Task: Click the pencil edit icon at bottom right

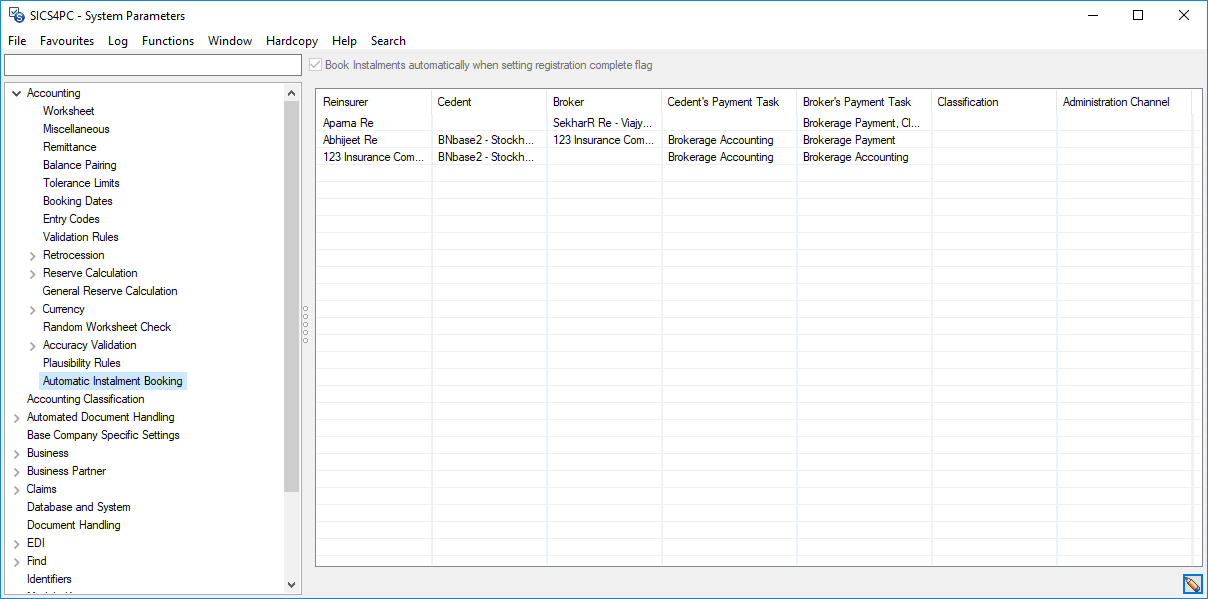Action: [1192, 583]
